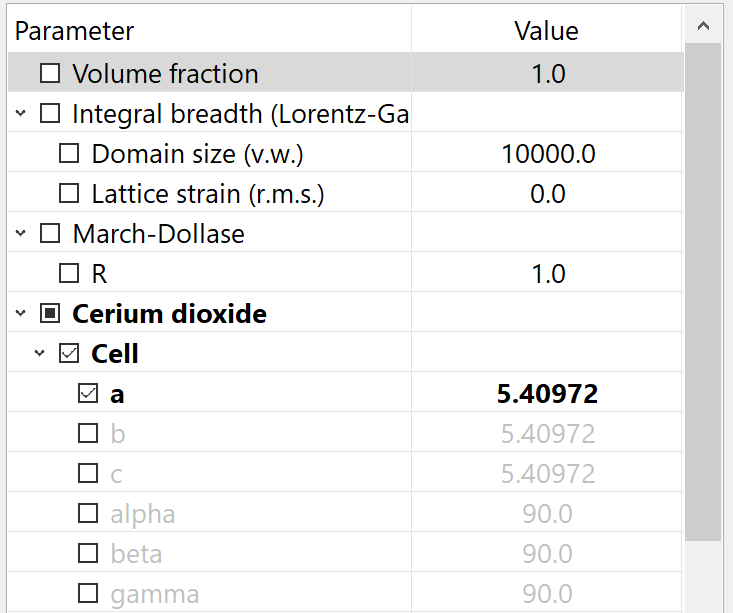This screenshot has height=613, width=733.
Task: Select the Cerium dioxide tree row
Action: click(346, 313)
